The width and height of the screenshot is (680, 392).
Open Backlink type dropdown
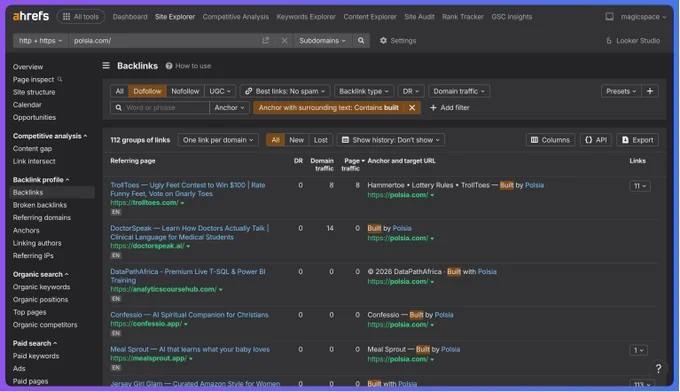coord(364,91)
